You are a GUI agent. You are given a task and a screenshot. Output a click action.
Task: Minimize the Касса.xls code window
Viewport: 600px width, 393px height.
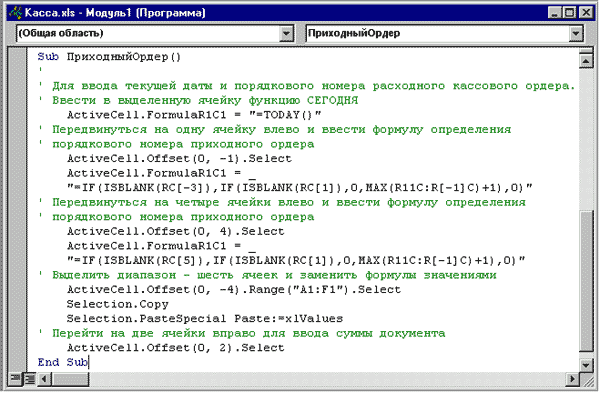(x=555, y=13)
